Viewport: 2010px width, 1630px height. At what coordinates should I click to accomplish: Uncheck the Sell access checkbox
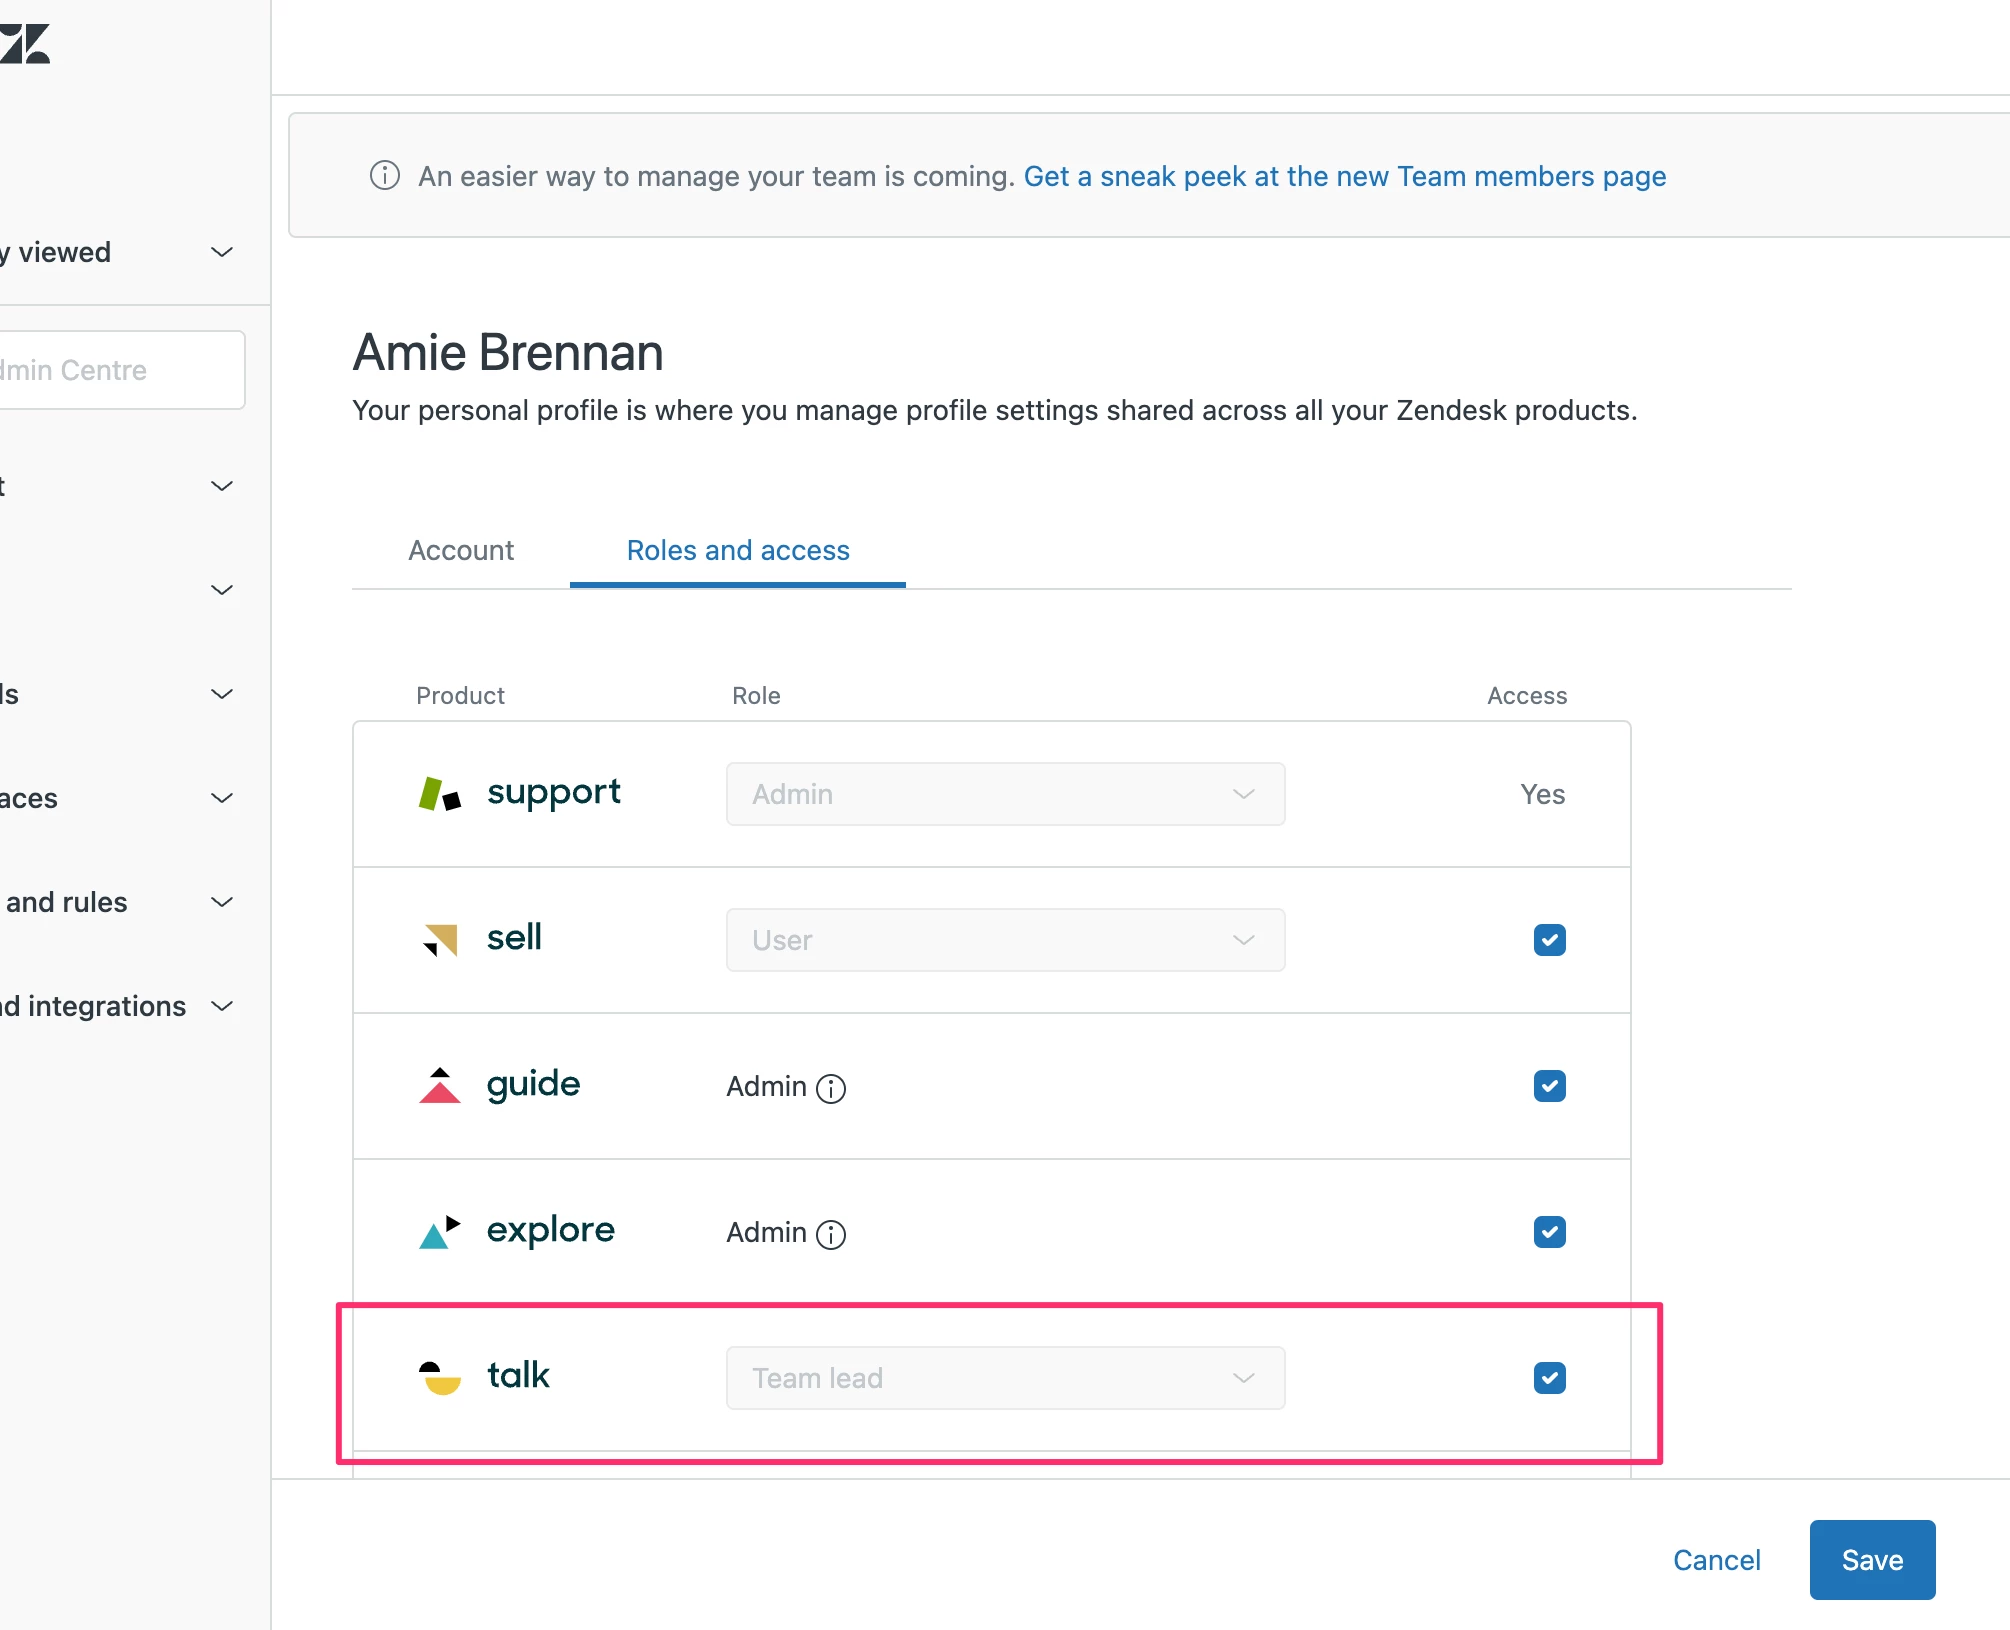point(1549,940)
